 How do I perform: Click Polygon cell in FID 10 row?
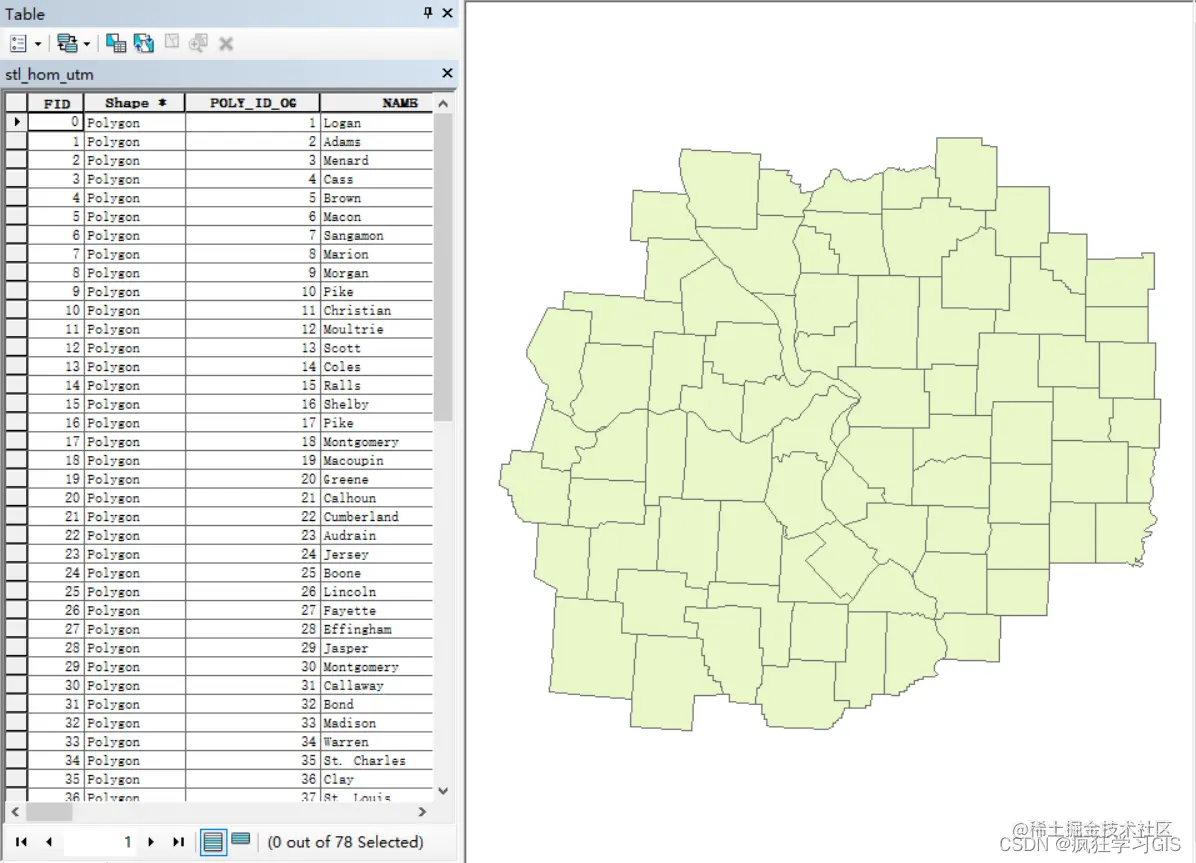click(134, 311)
